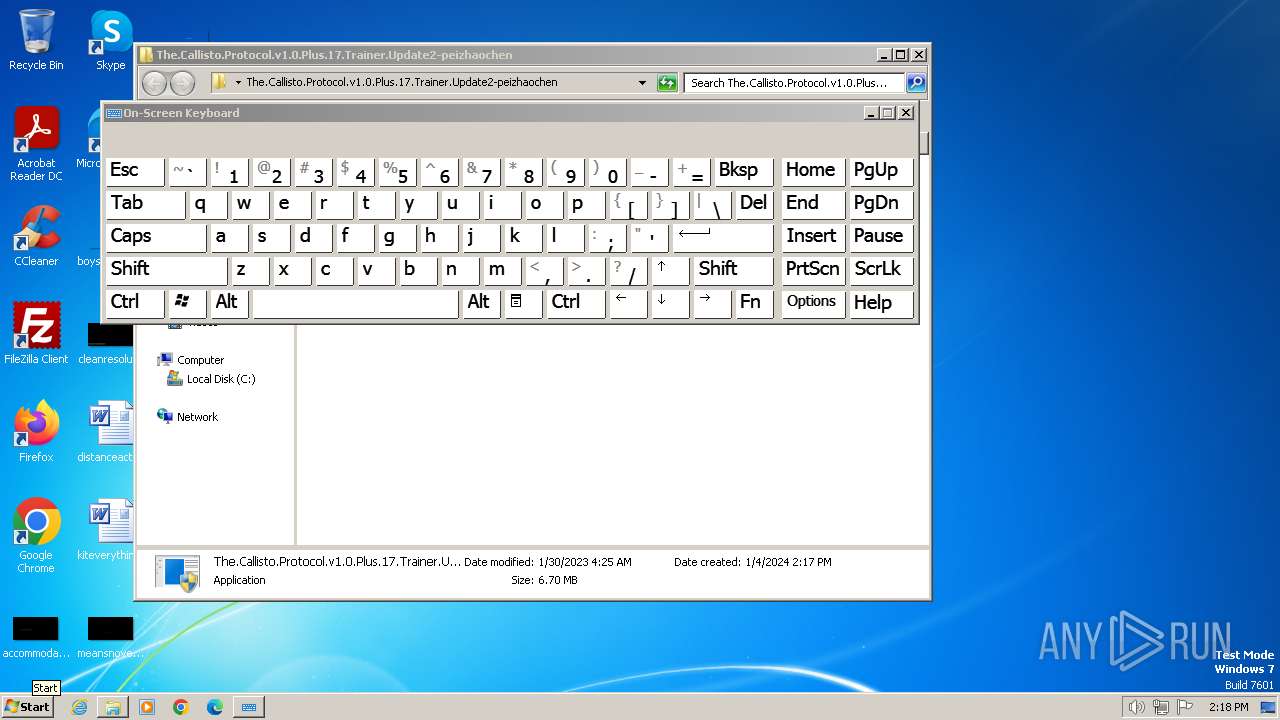Click the Enter key on On-Screen Keyboard
Screen dimensions: 1280x720
(x=723, y=237)
